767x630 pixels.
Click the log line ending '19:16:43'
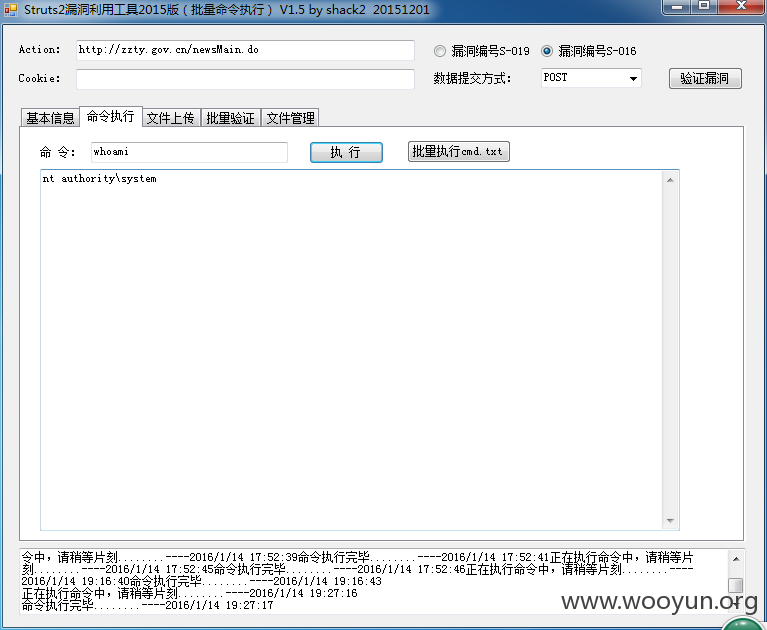202,581
